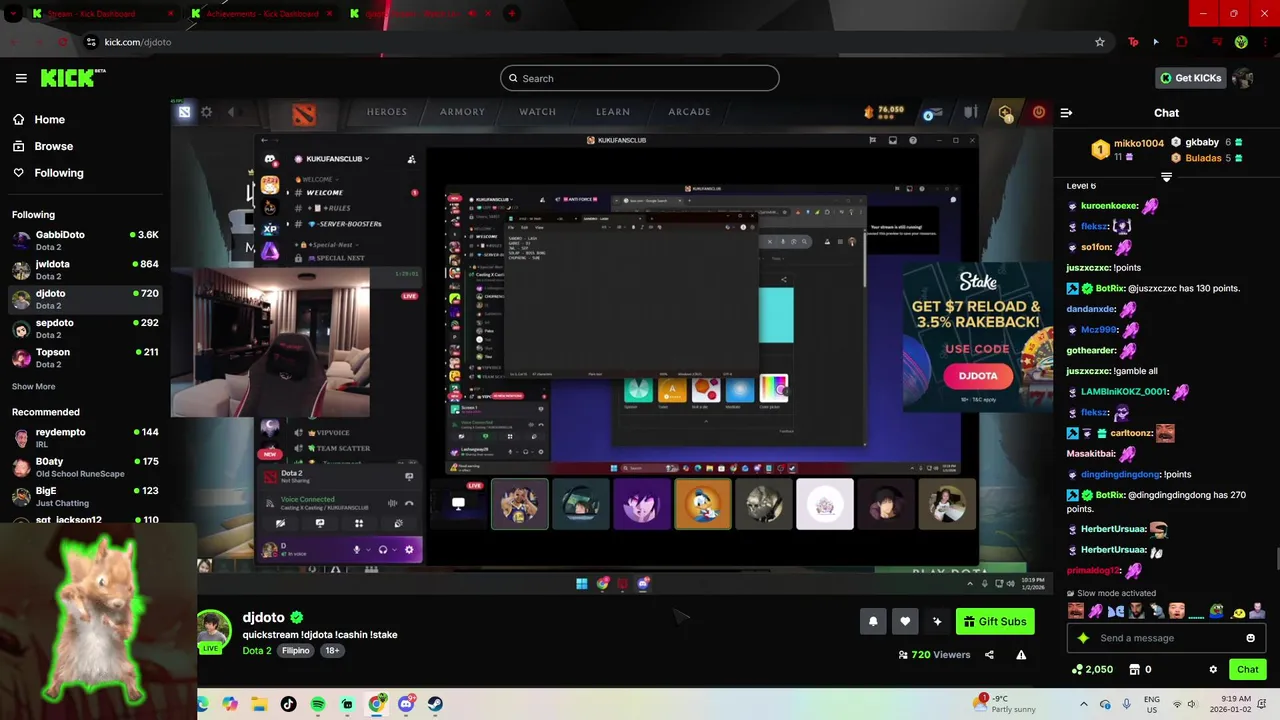Image resolution: width=1280 pixels, height=720 pixels.
Task: Focus the Kick Search field
Action: (640, 78)
